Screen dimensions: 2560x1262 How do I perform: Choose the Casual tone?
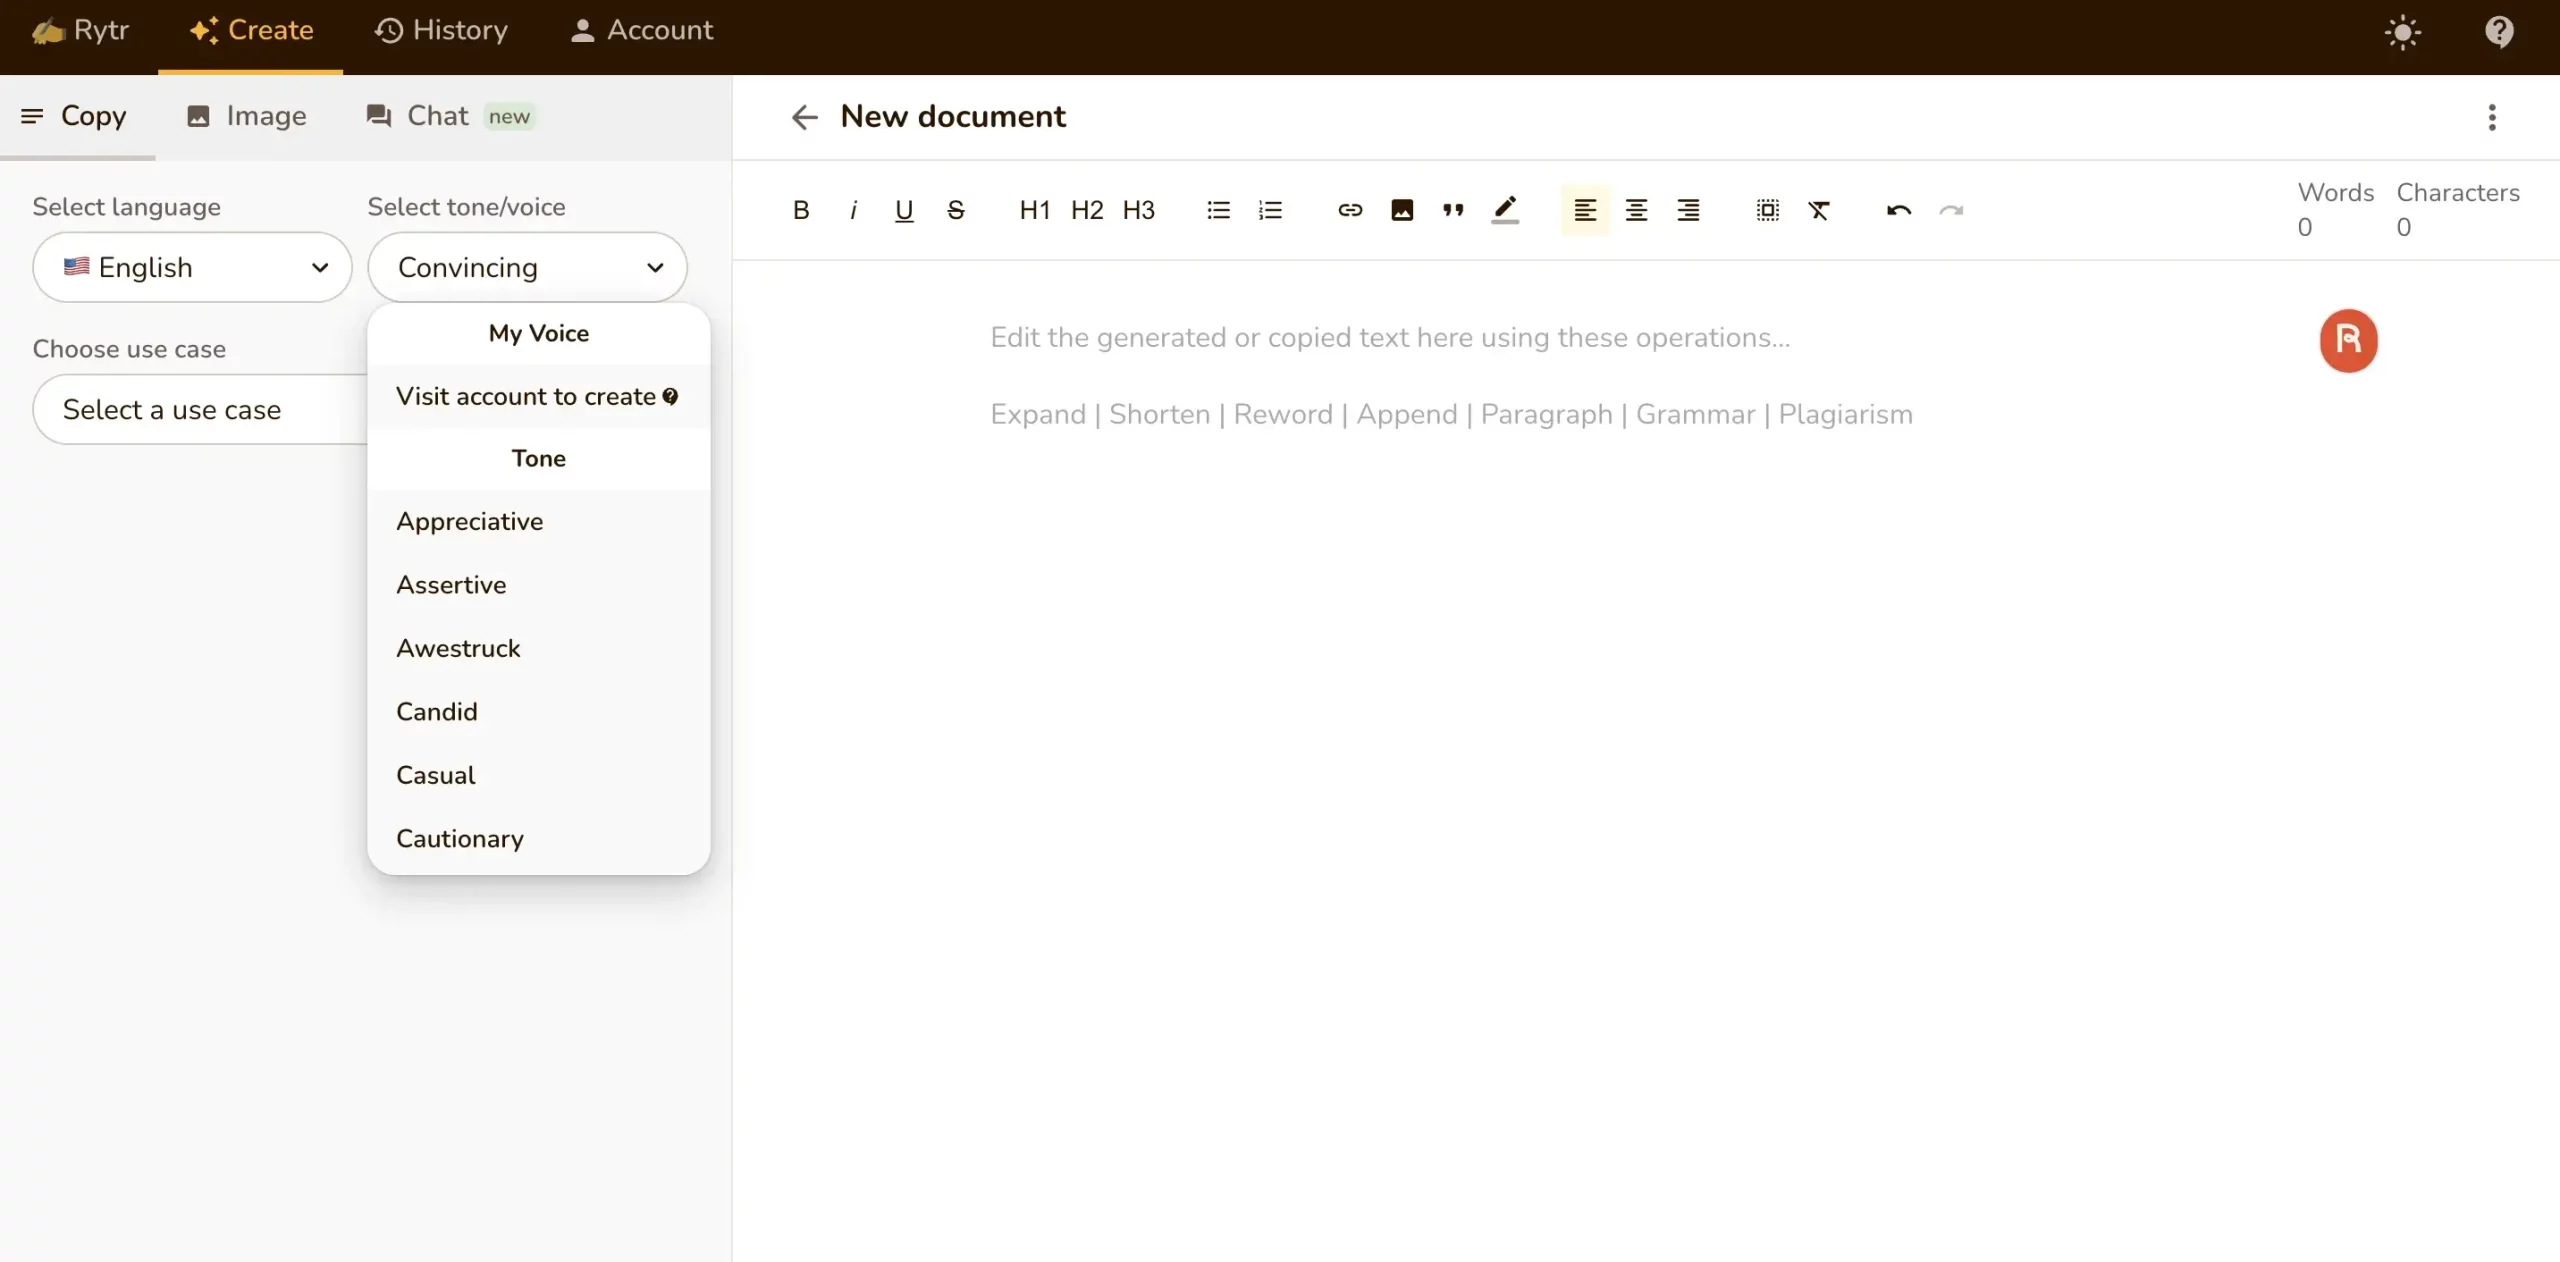click(x=538, y=775)
